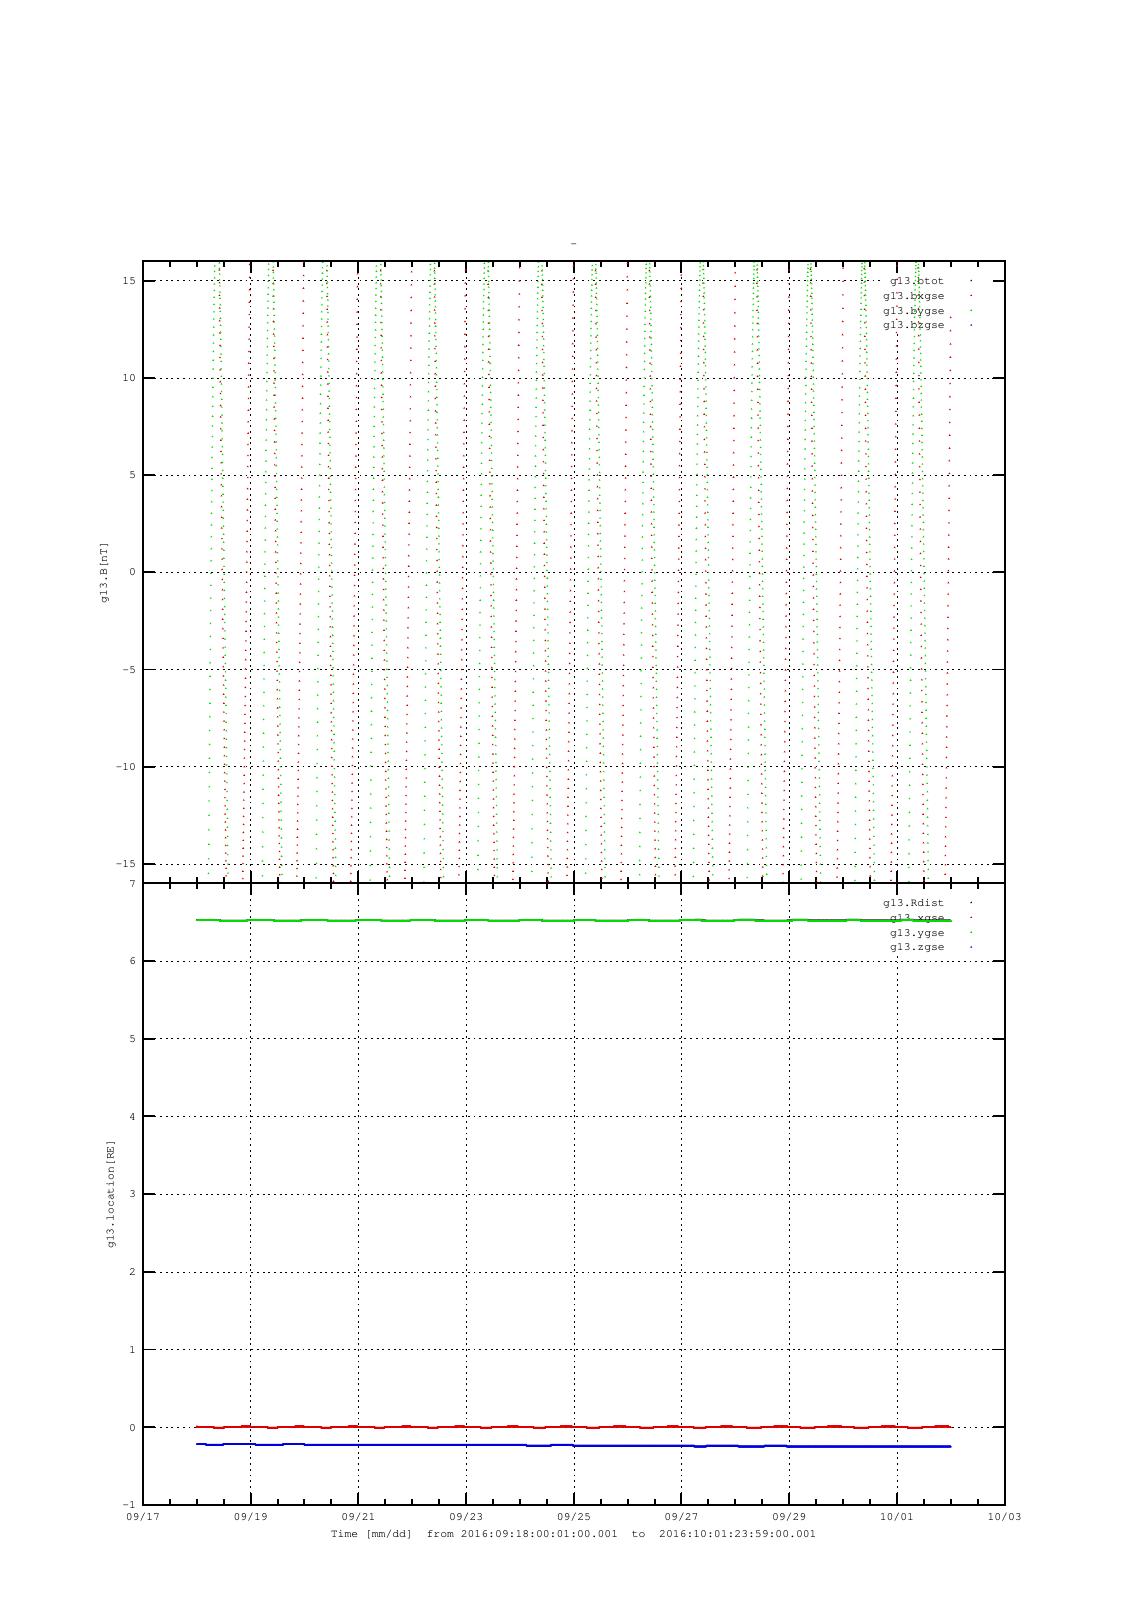Click the 10 tick on the magnetic field axis

pyautogui.click(x=129, y=378)
